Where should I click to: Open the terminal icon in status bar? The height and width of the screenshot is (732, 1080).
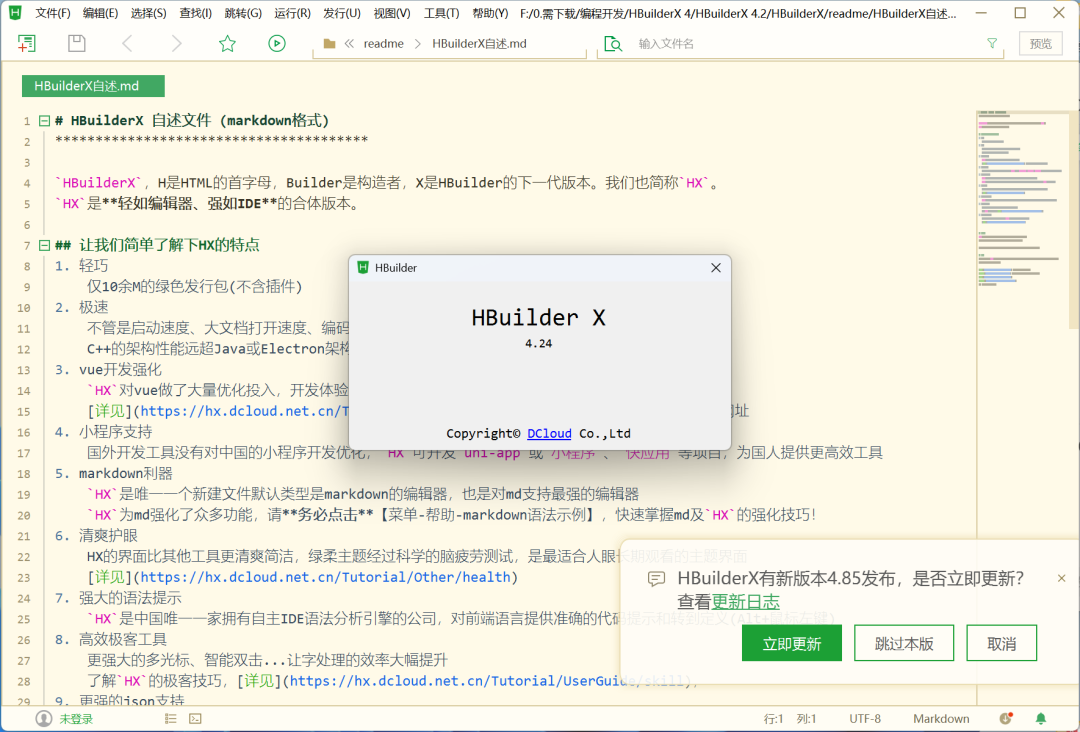(x=196, y=719)
